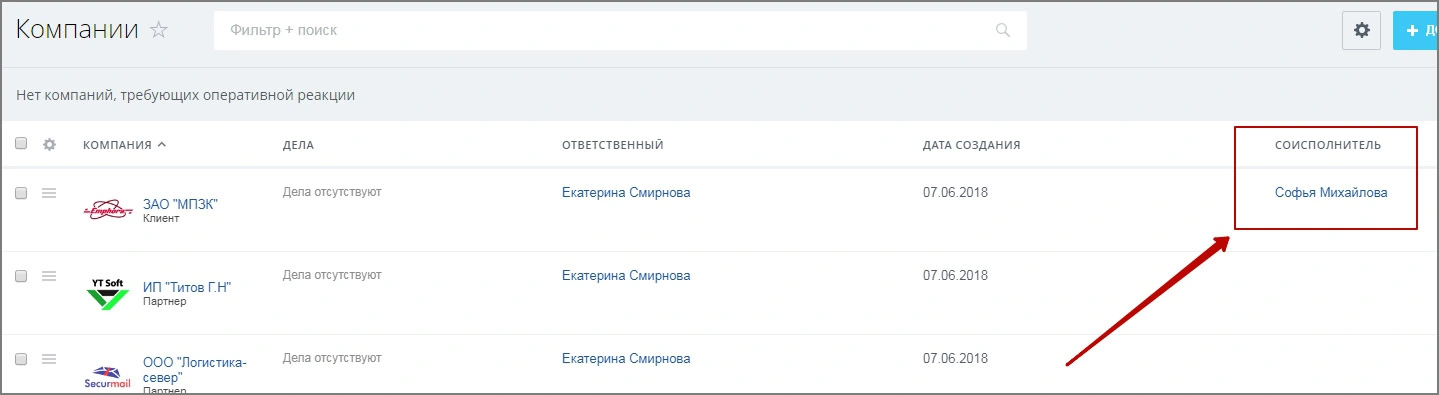Click the Дела column header
The image size is (1439, 395).
298,145
